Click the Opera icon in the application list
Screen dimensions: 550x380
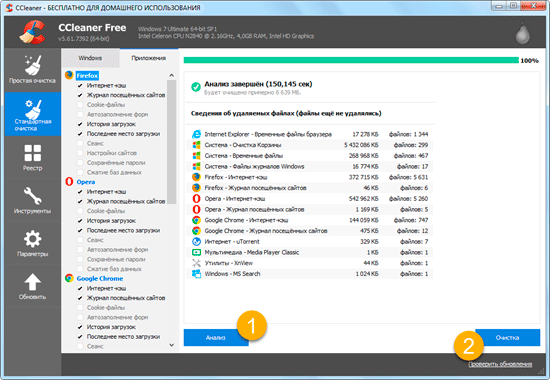pyautogui.click(x=69, y=181)
